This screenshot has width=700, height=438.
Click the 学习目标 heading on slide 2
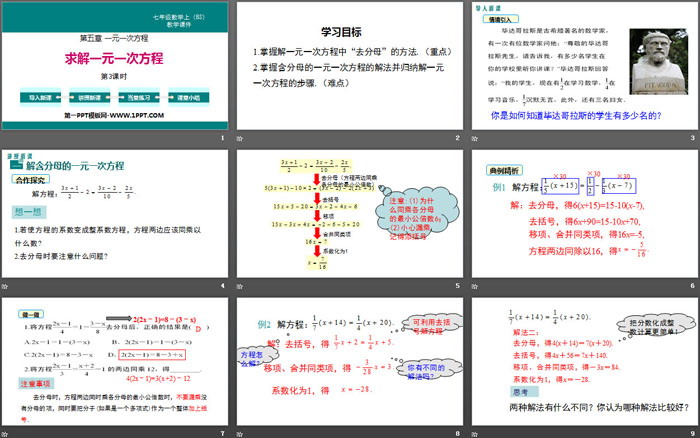(341, 32)
